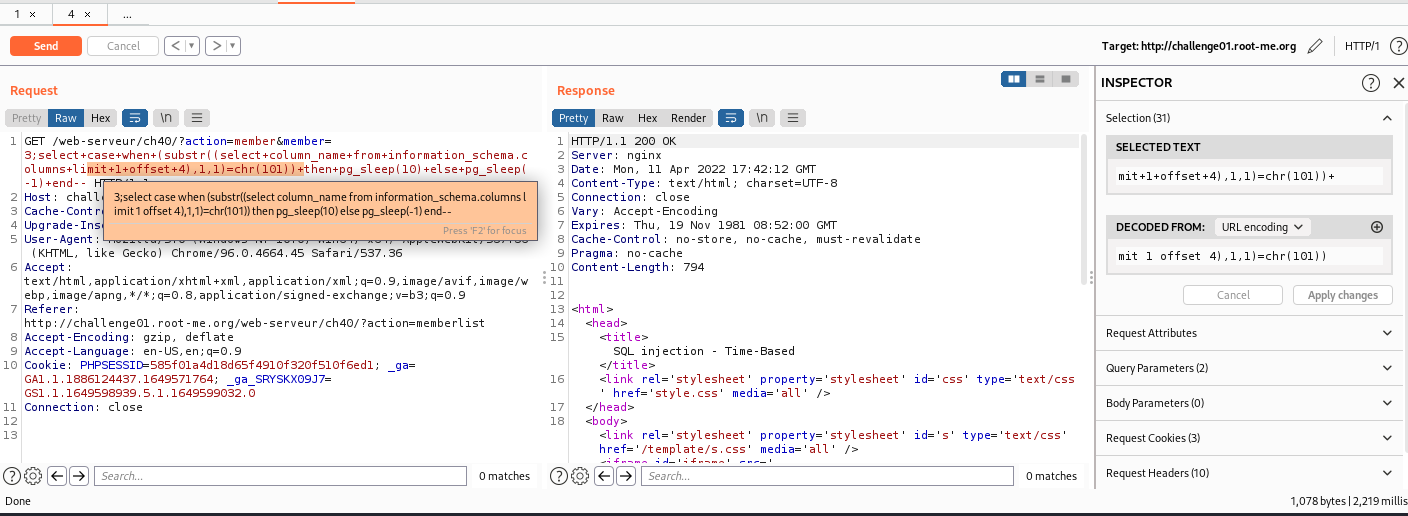This screenshot has width=1408, height=516.
Task: Open URL encoding dropdown in Decoded From
Action: 1262,227
